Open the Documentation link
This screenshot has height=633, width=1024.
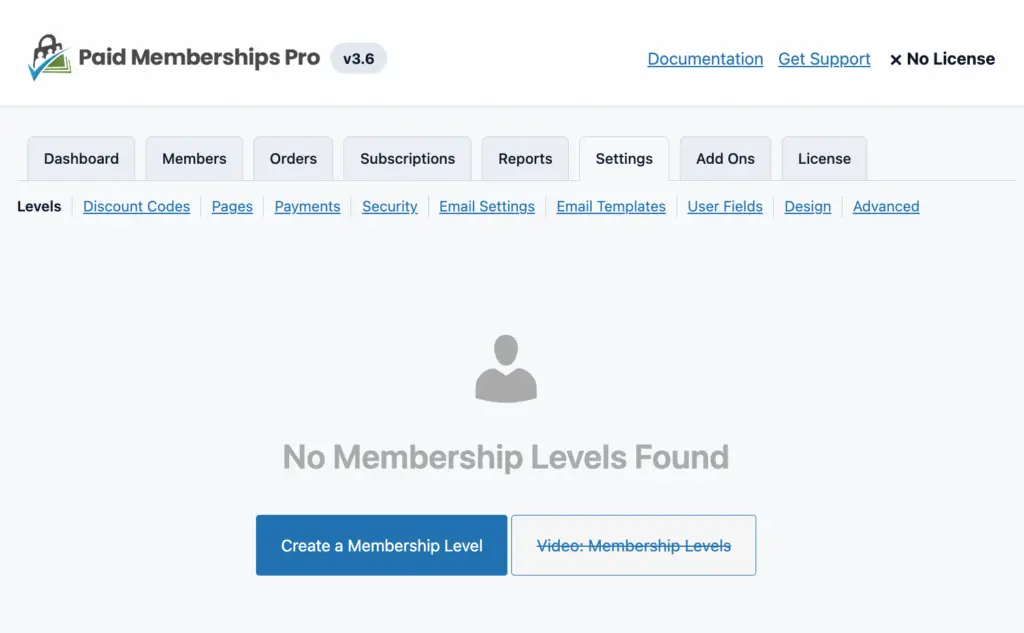tap(705, 59)
